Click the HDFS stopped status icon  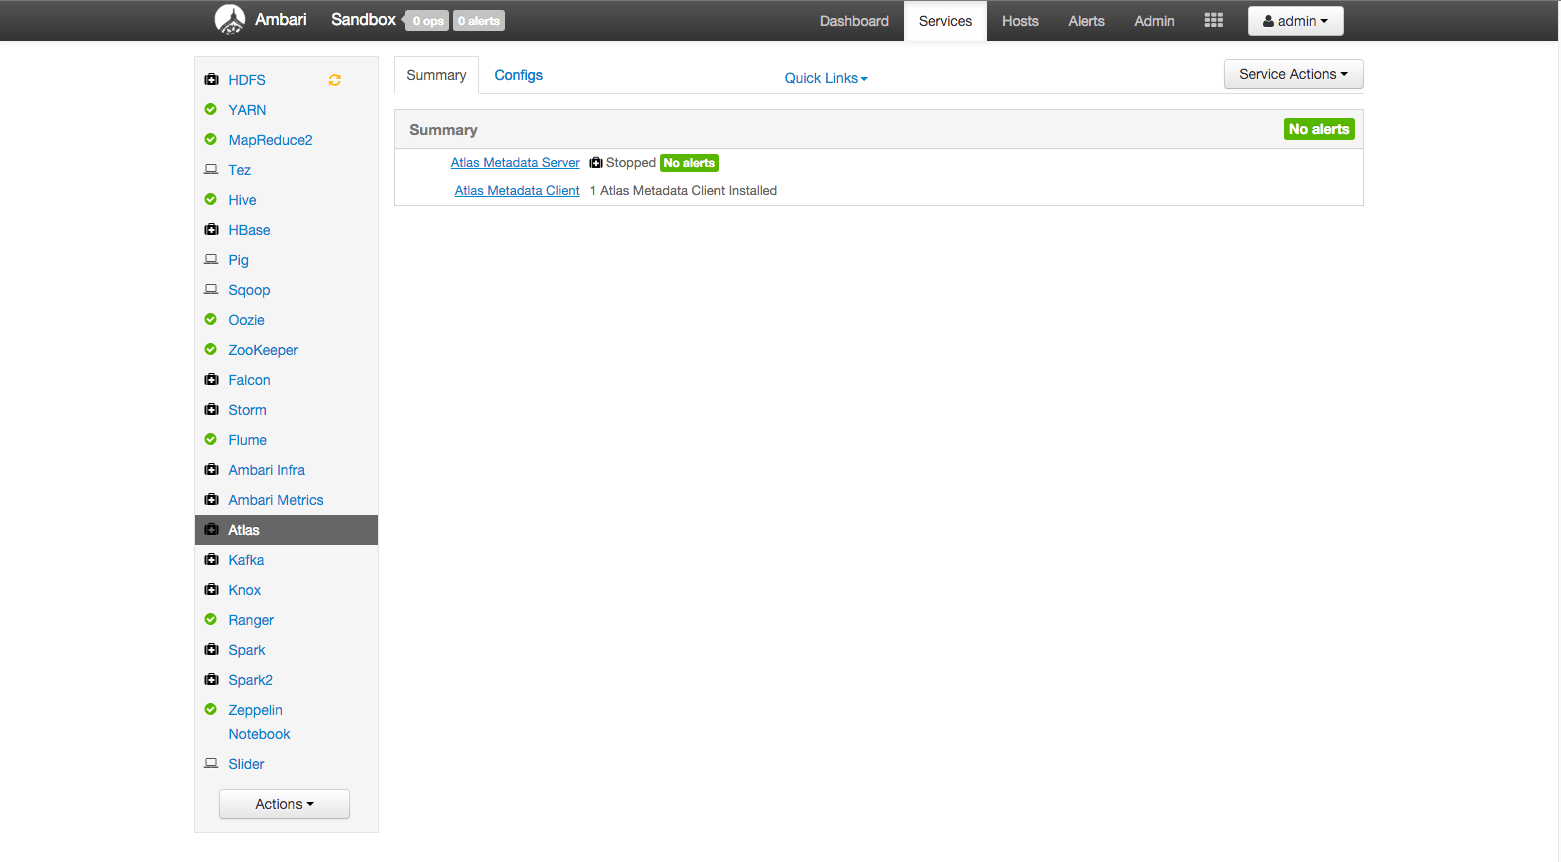point(211,79)
